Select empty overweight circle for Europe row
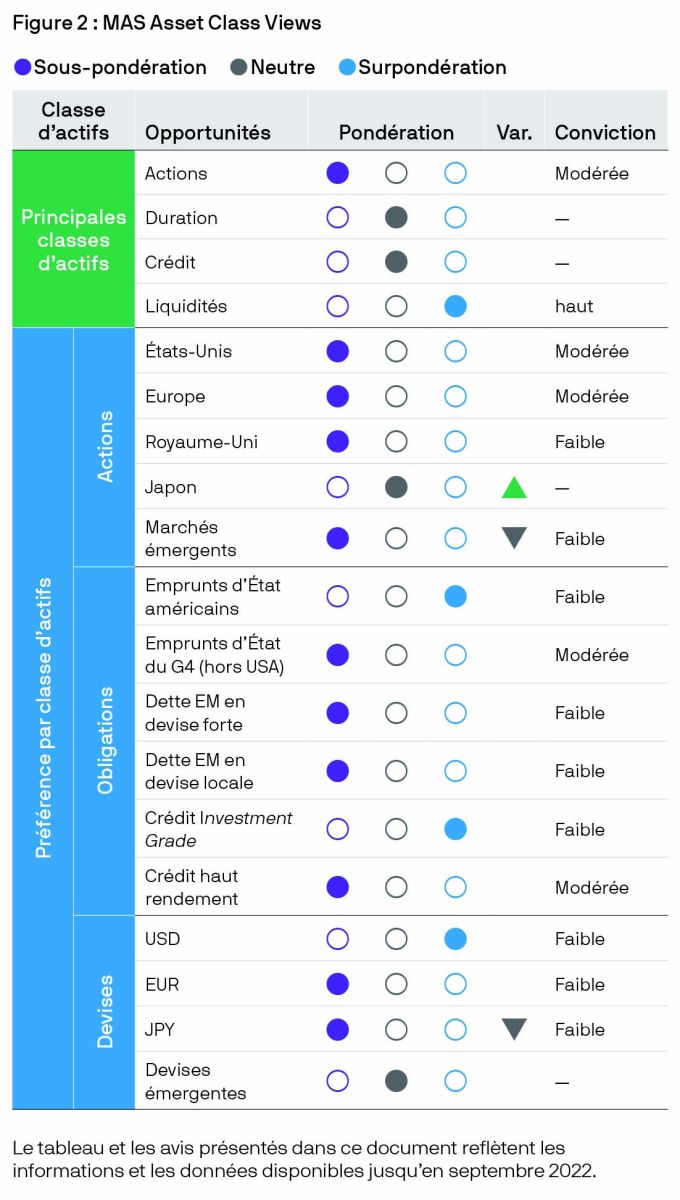The height and width of the screenshot is (1200, 680). (x=455, y=396)
